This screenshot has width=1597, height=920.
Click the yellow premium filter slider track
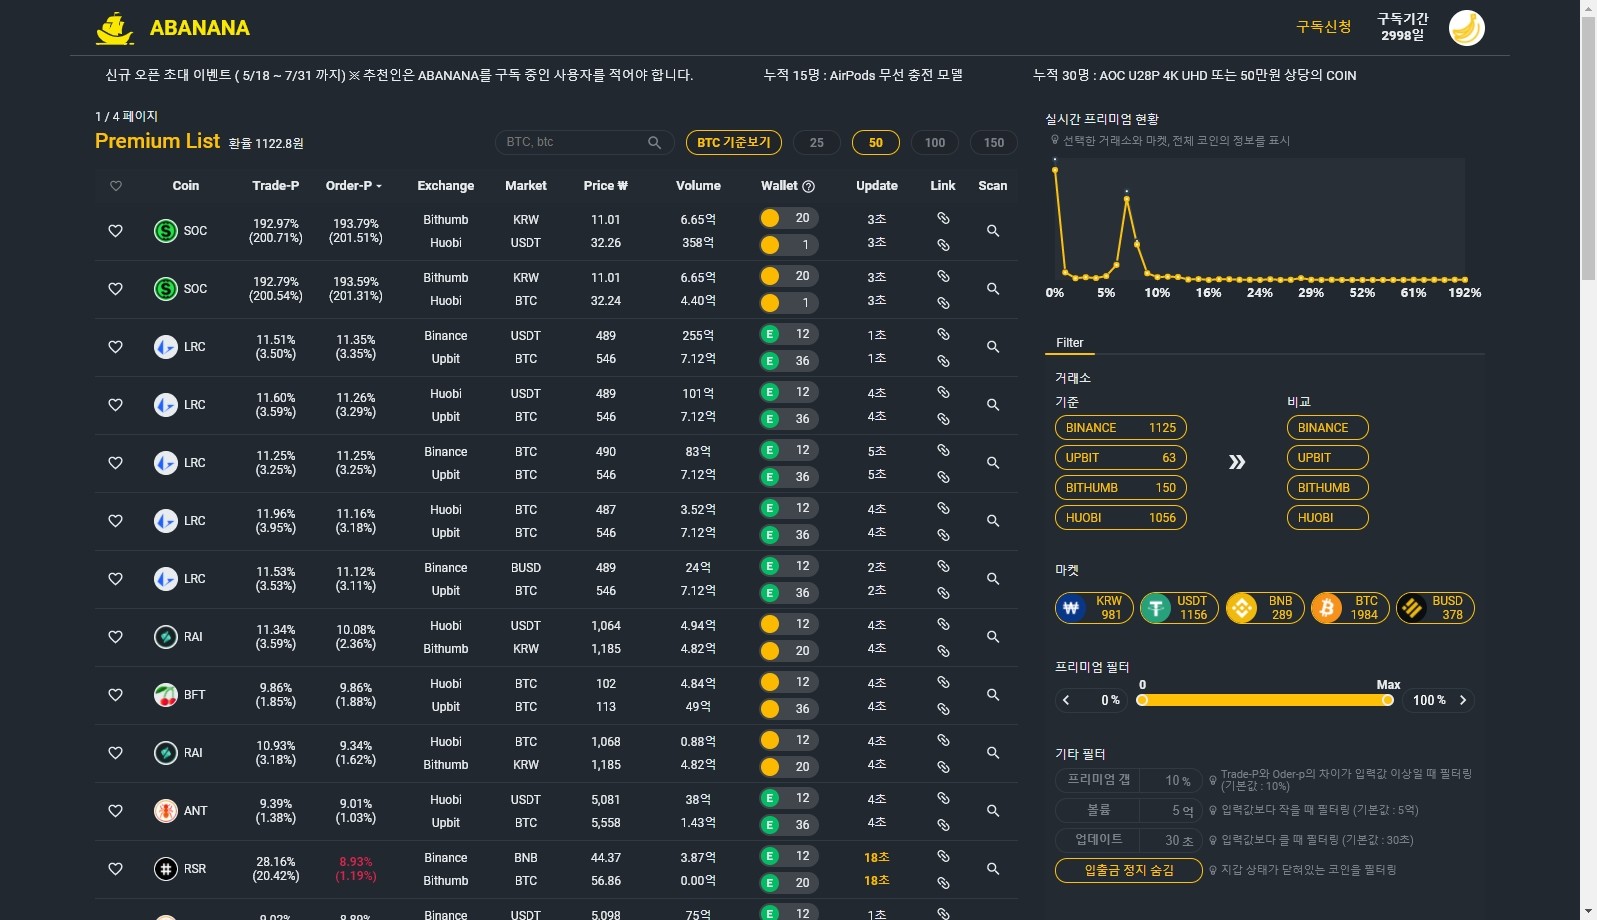pos(1265,700)
